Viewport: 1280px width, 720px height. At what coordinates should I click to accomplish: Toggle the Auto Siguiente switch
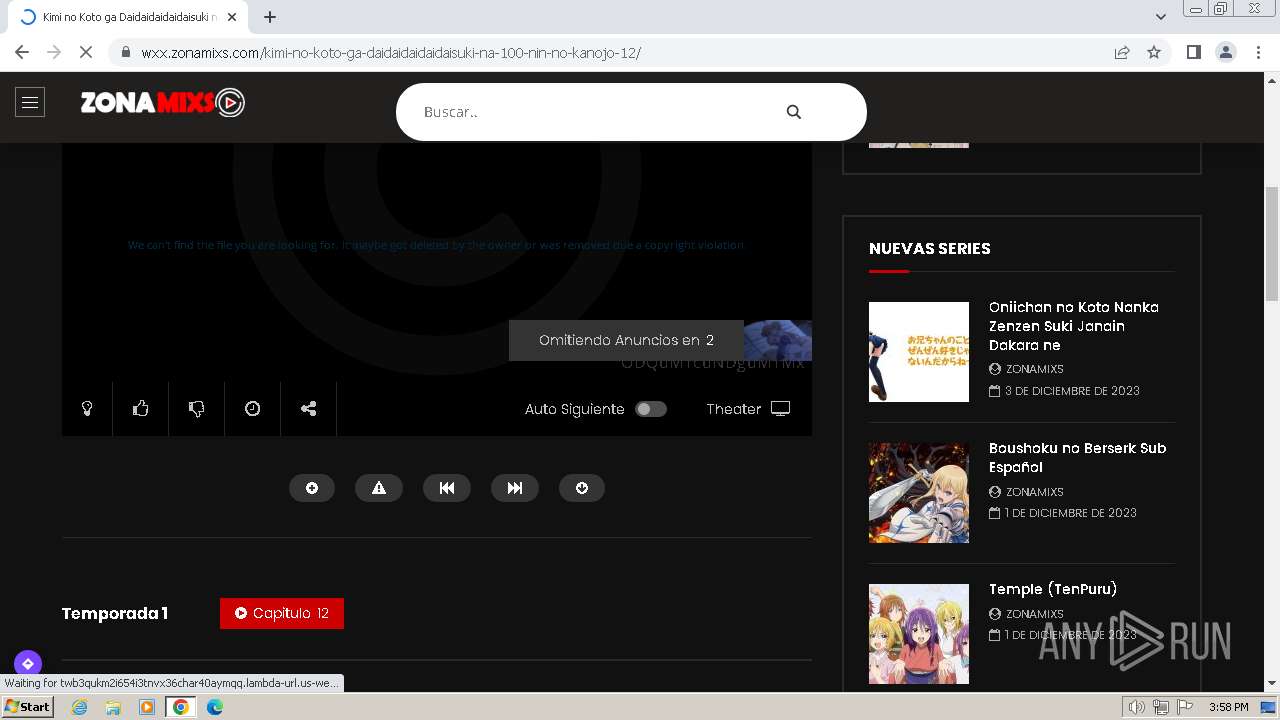pyautogui.click(x=651, y=409)
